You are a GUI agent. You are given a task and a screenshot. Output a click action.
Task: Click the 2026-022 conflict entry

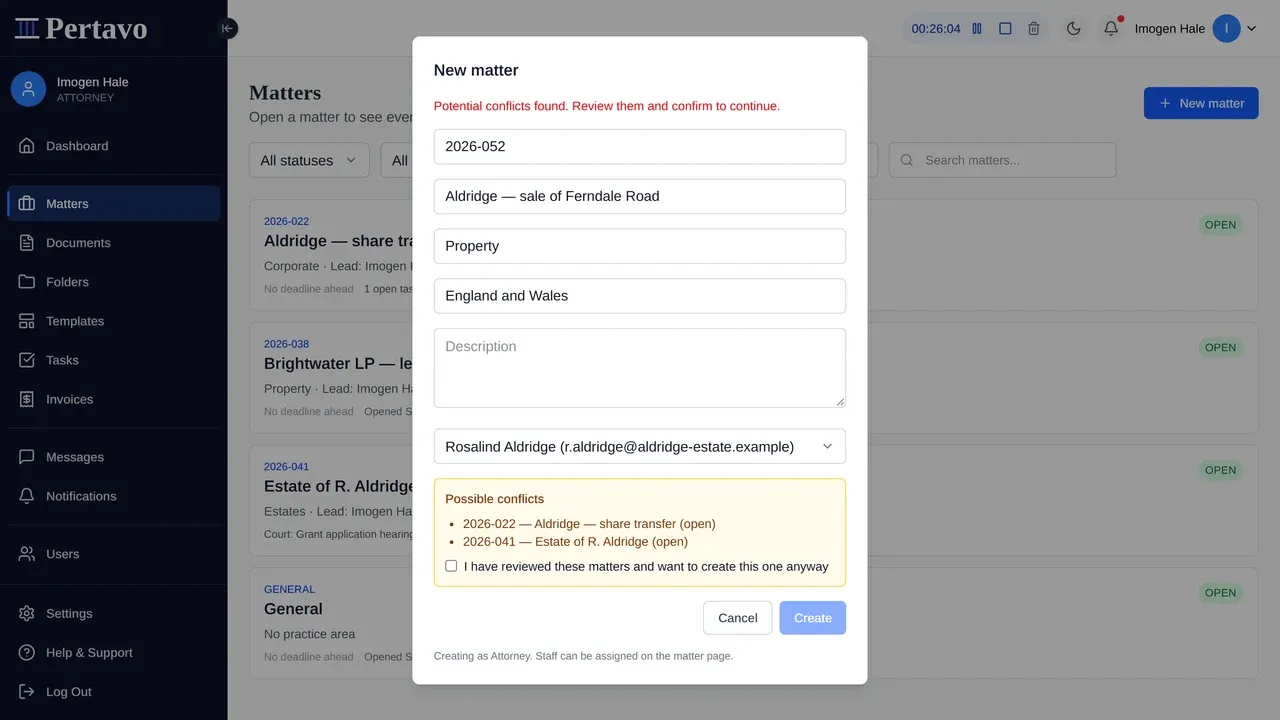[589, 524]
